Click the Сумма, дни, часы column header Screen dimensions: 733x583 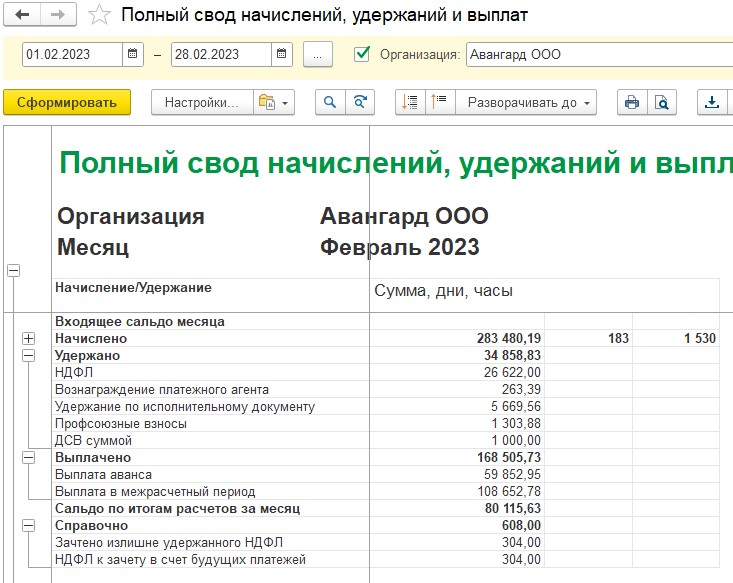click(x=443, y=291)
